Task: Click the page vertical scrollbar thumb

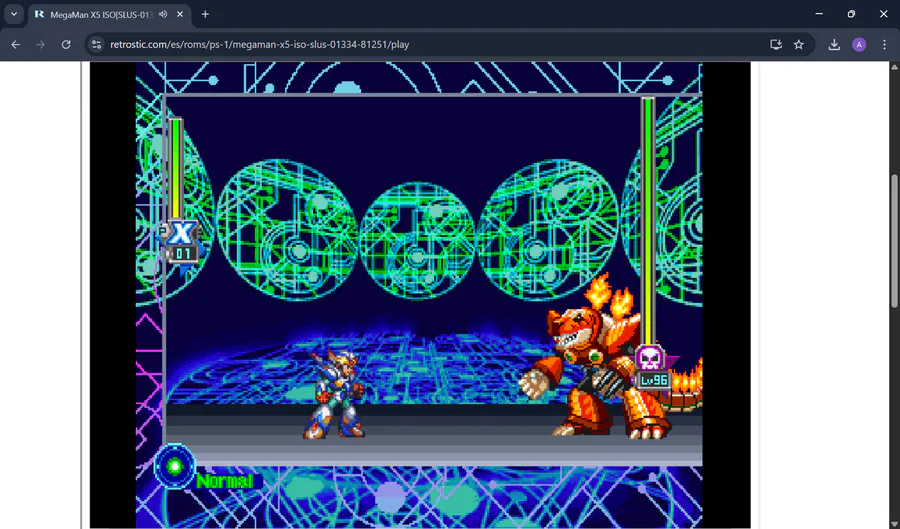Action: pyautogui.click(x=894, y=242)
